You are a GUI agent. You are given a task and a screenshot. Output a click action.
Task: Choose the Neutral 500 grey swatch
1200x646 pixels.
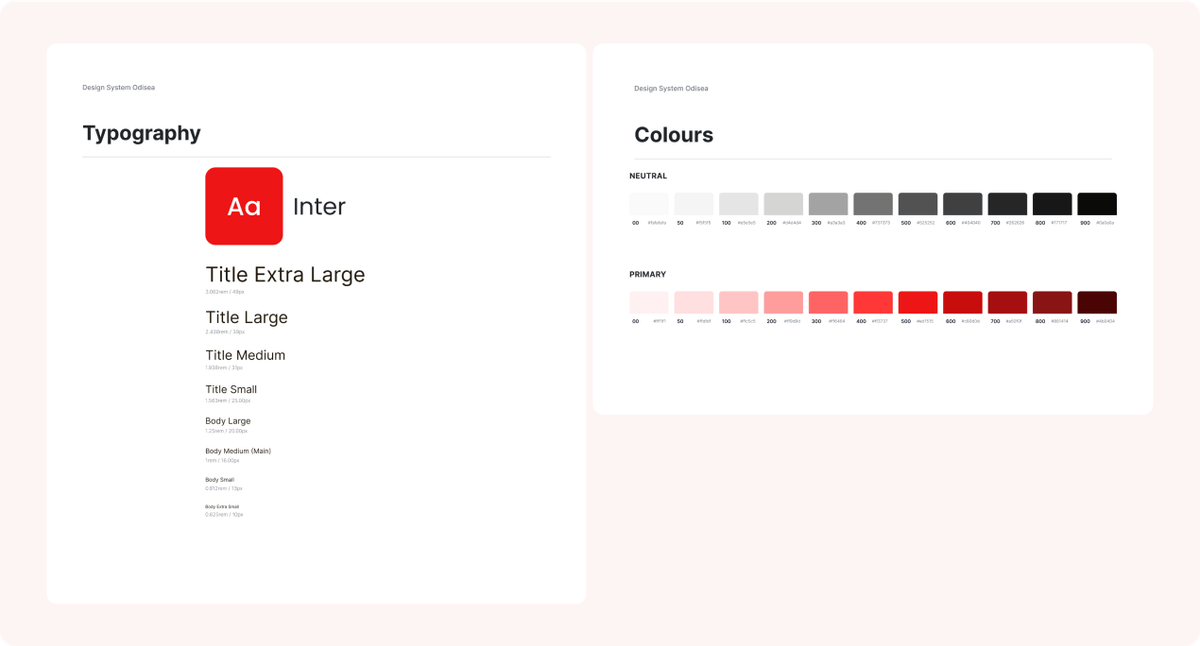[x=918, y=204]
